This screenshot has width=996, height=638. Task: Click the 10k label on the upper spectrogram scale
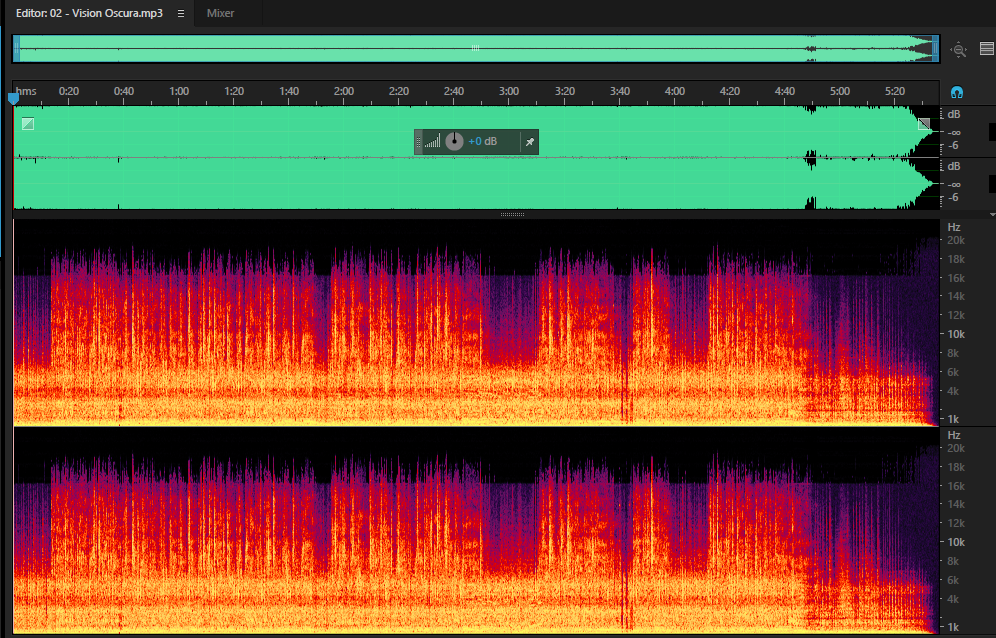pos(956,334)
